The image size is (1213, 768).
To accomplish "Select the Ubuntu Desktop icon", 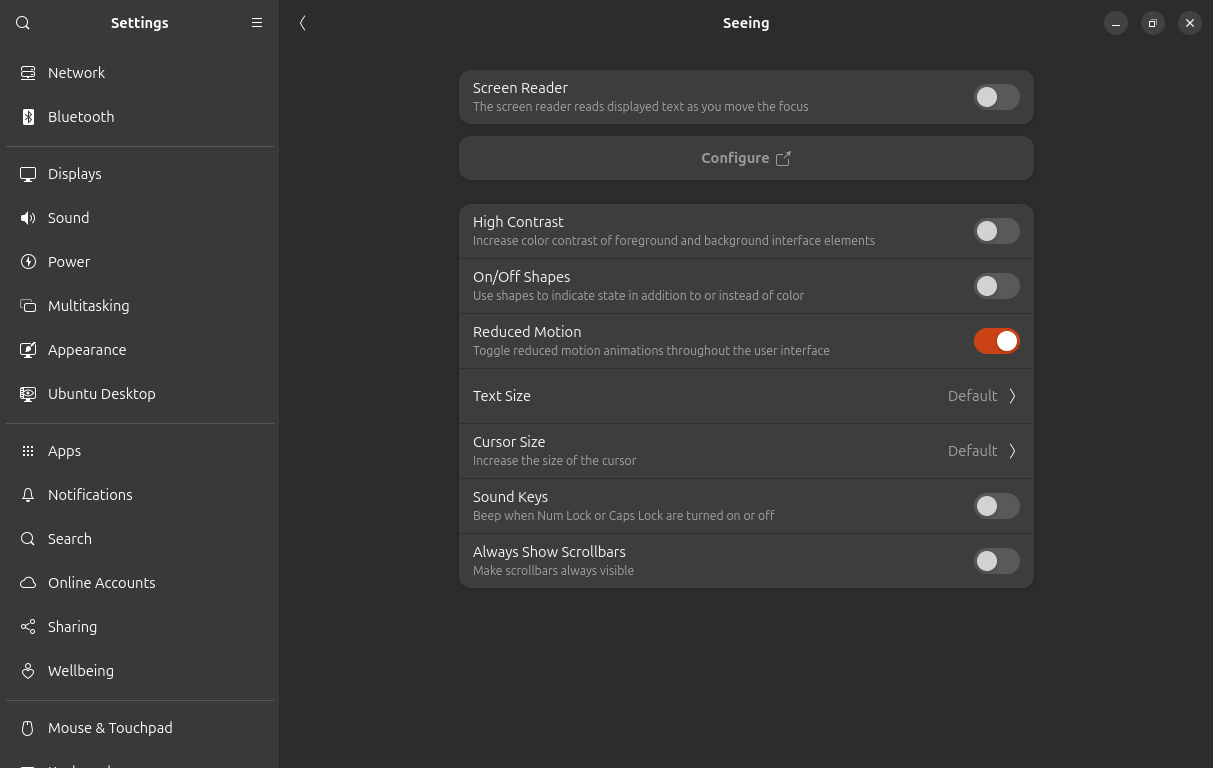I will [x=27, y=393].
